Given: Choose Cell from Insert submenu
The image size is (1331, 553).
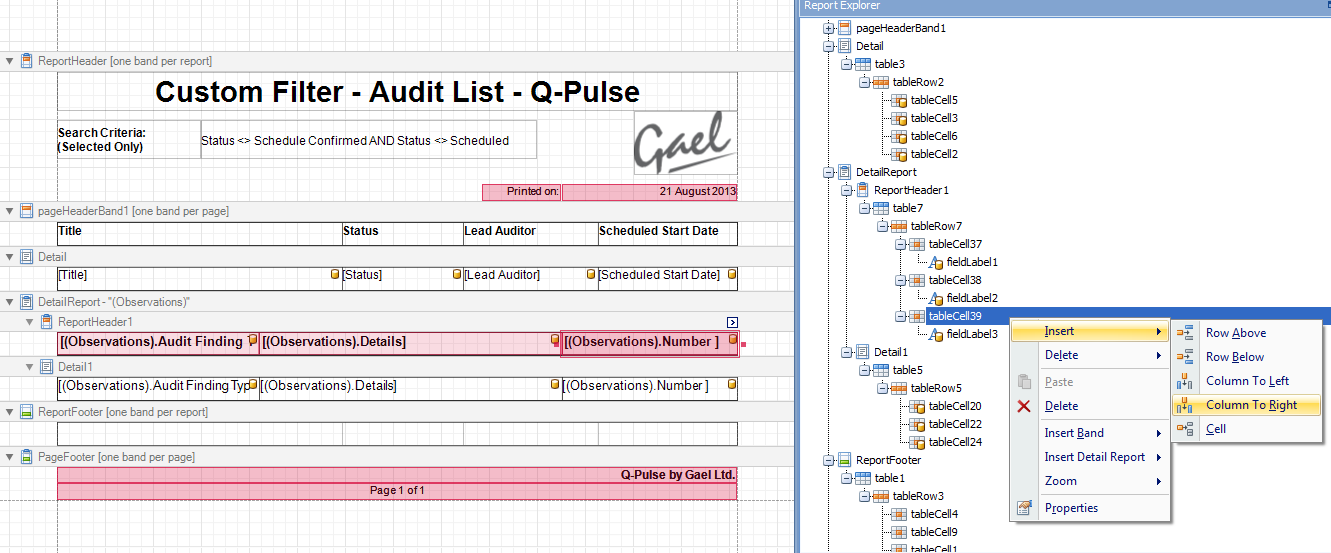Looking at the screenshot, I should click(x=1246, y=429).
